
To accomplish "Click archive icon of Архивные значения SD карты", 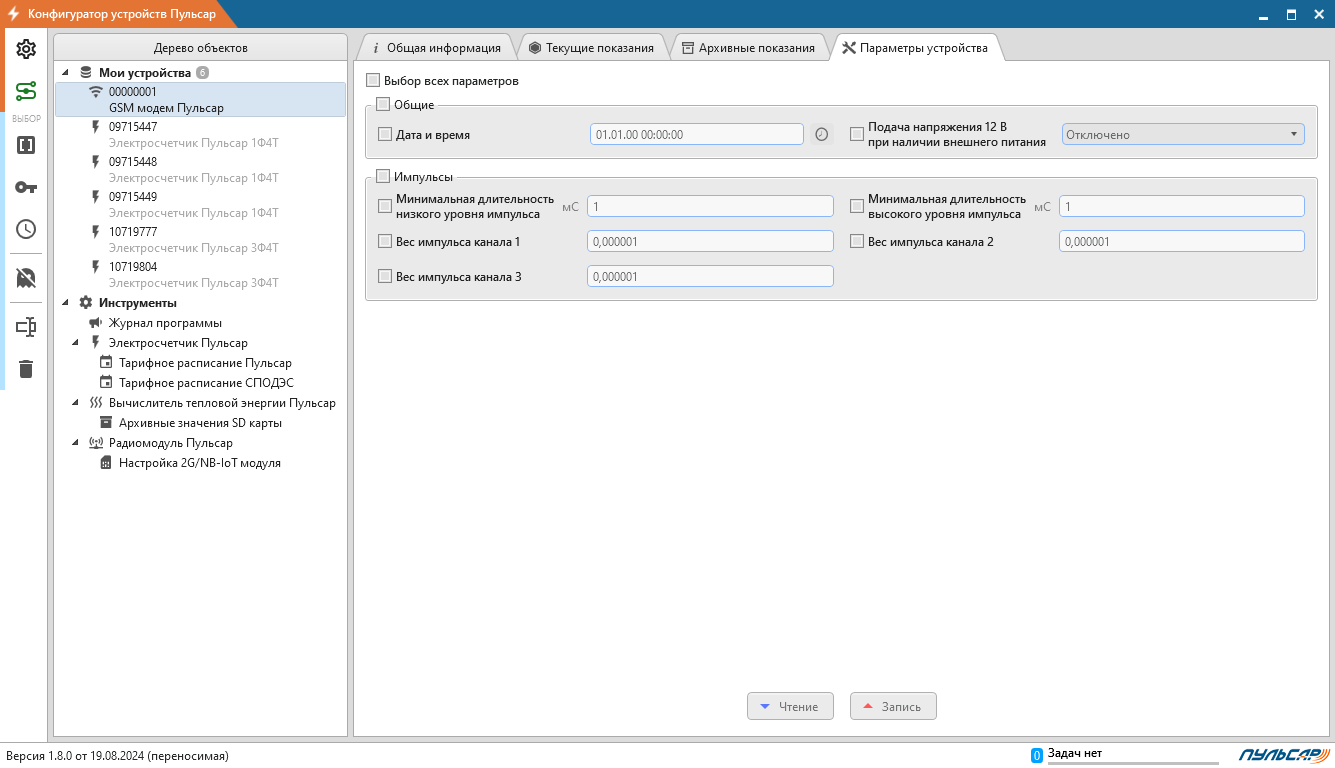I will click(x=106, y=423).
